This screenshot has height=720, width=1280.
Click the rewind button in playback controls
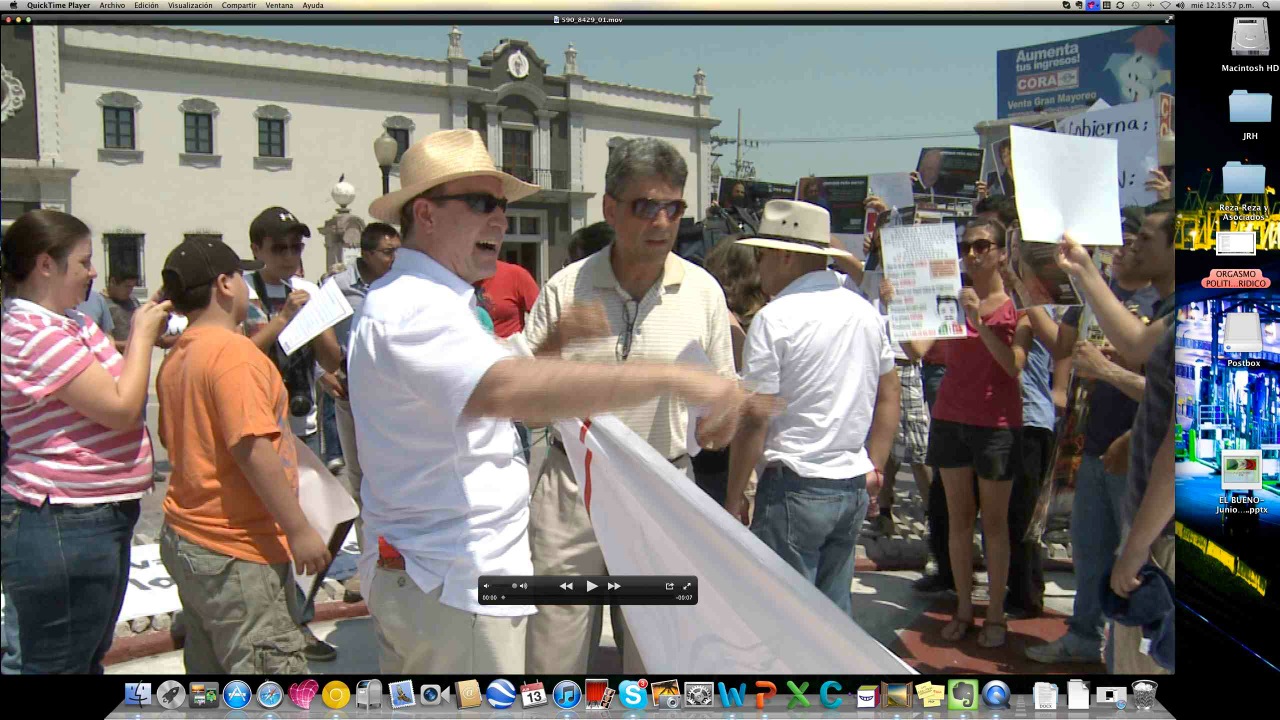[566, 586]
